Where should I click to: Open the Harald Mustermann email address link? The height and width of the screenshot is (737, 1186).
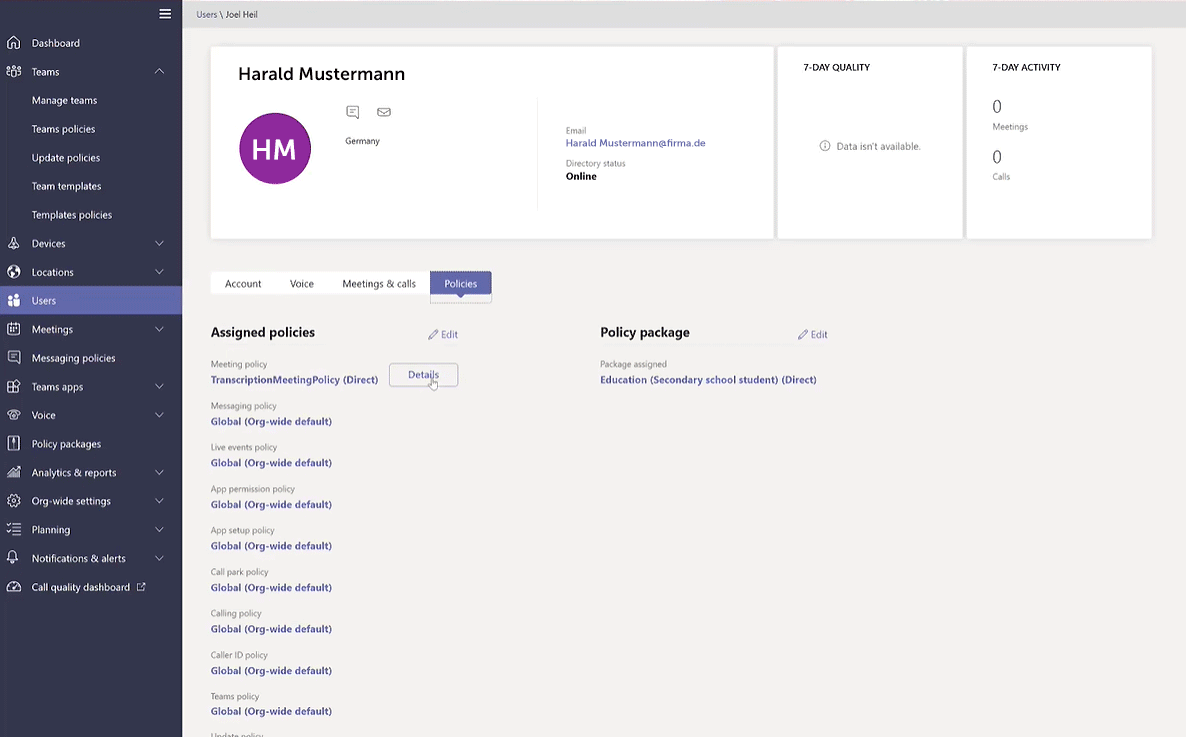coord(635,143)
